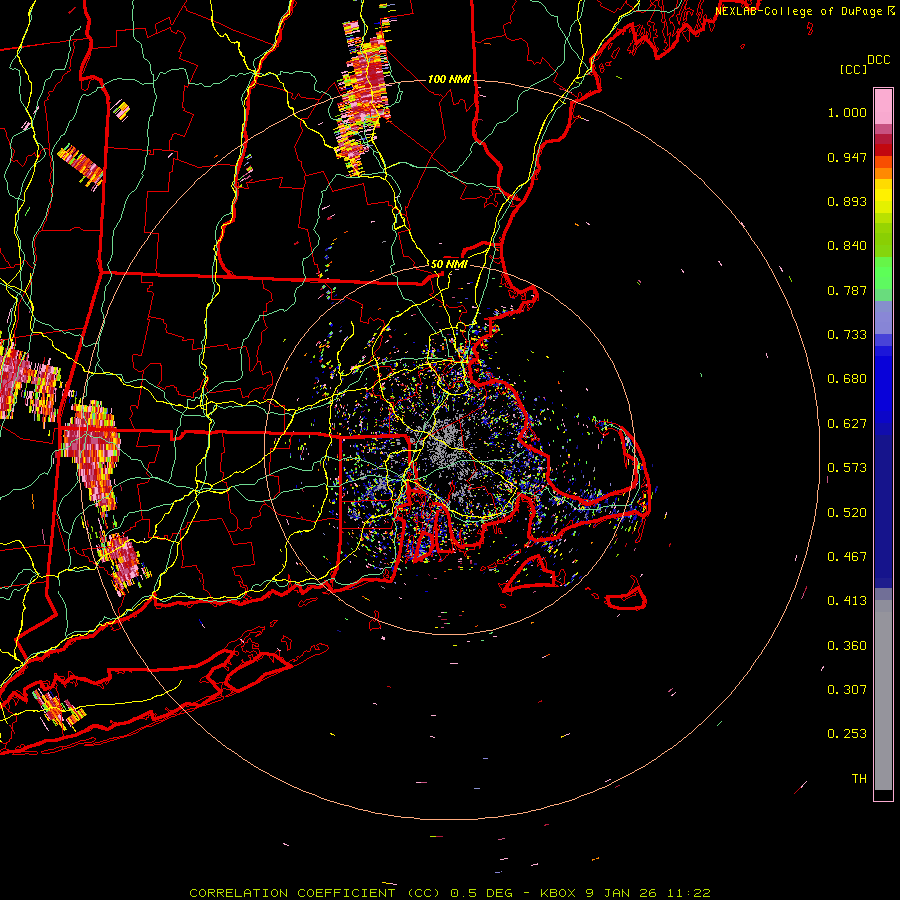The width and height of the screenshot is (900, 900).
Task: Select the 0.840 scale label
Action: [x=847, y=246]
